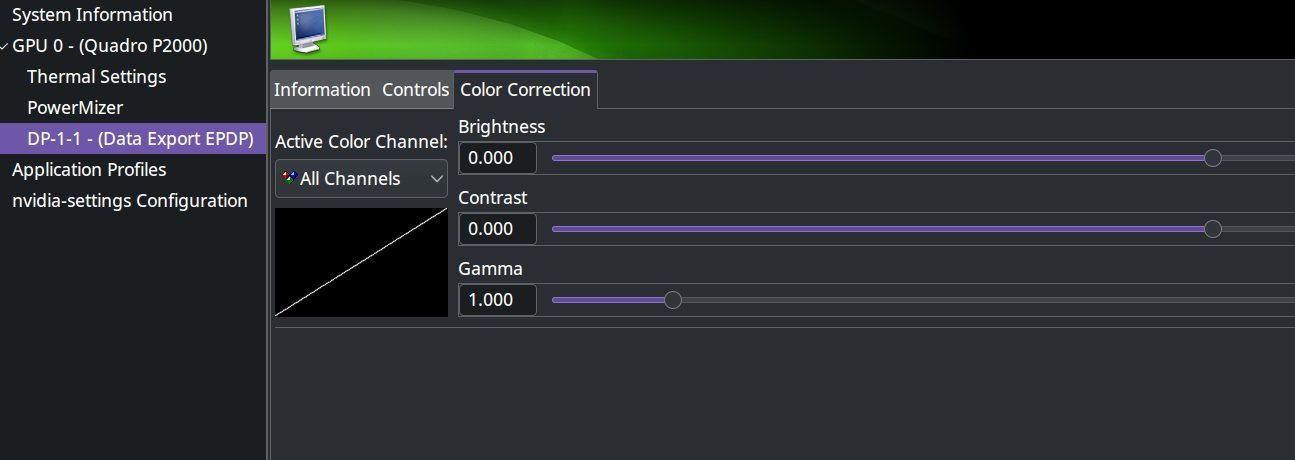Select PowerMizer in the sidebar
The image size is (1295, 460).
75,107
